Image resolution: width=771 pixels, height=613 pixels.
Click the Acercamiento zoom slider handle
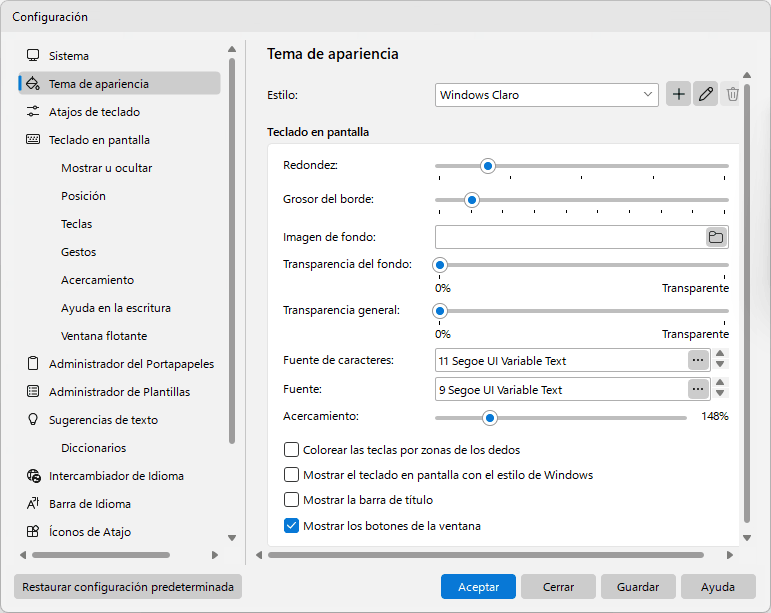(x=490, y=418)
